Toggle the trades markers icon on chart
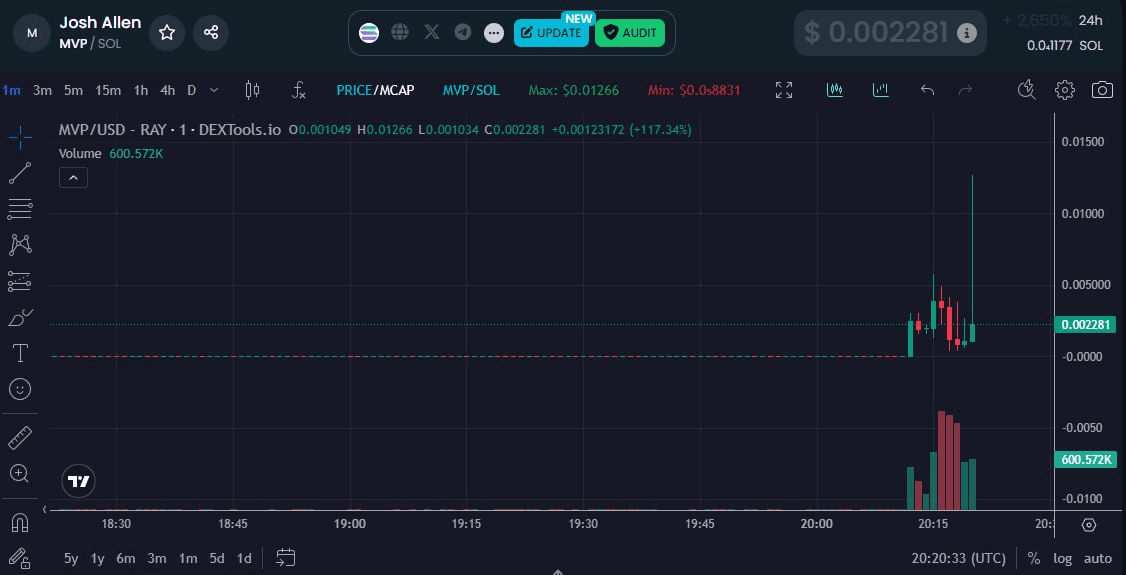 tap(834, 90)
